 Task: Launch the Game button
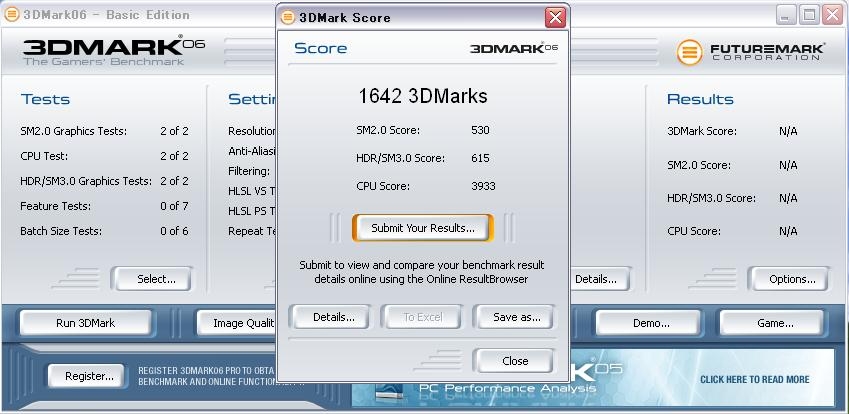coord(772,324)
